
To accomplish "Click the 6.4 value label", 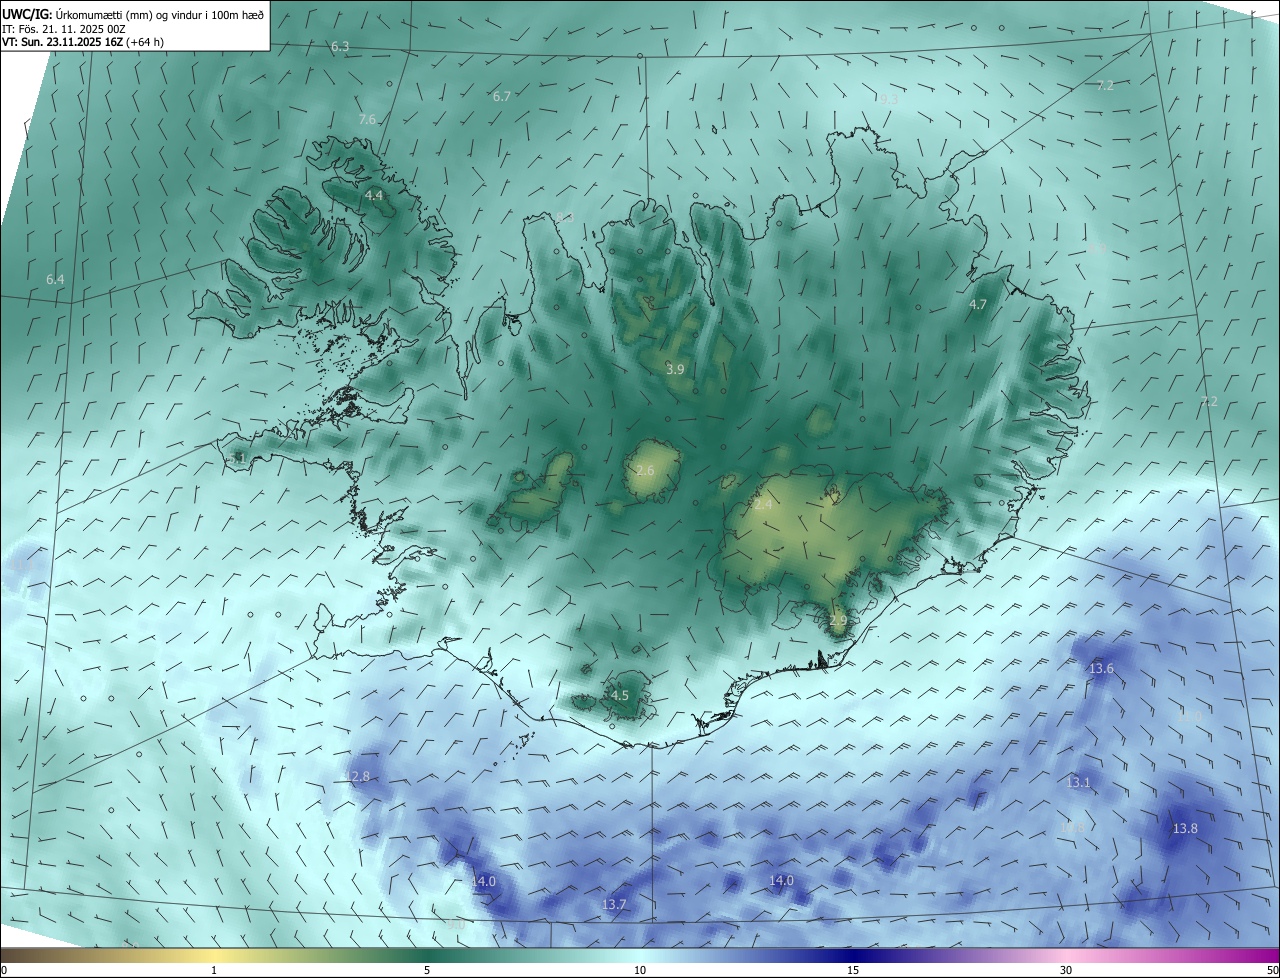I will click(x=55, y=279).
